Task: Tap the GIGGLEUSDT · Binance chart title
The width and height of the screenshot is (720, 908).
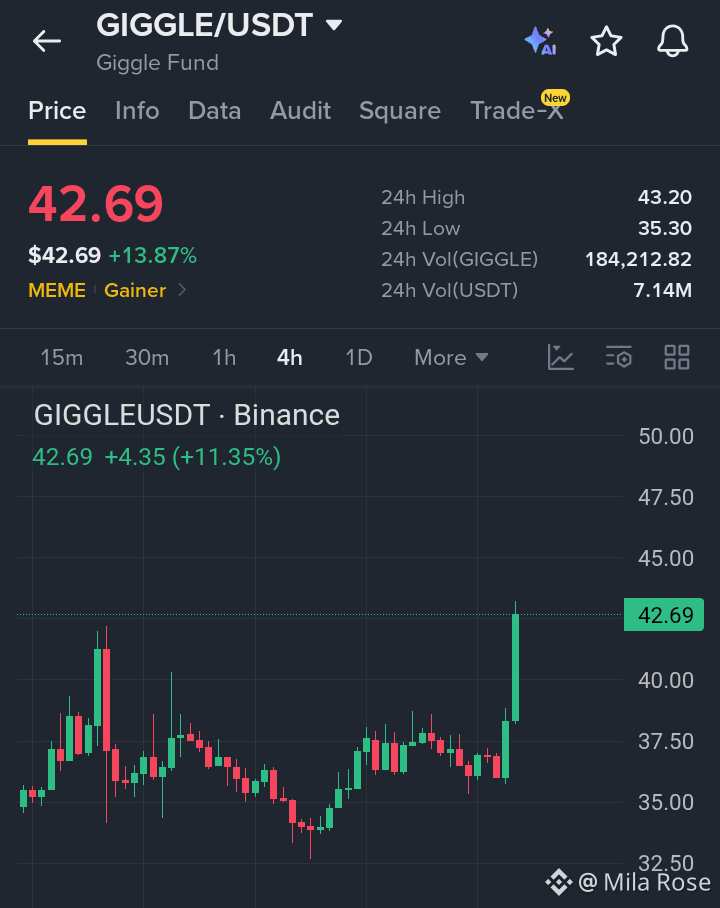Action: (x=187, y=415)
